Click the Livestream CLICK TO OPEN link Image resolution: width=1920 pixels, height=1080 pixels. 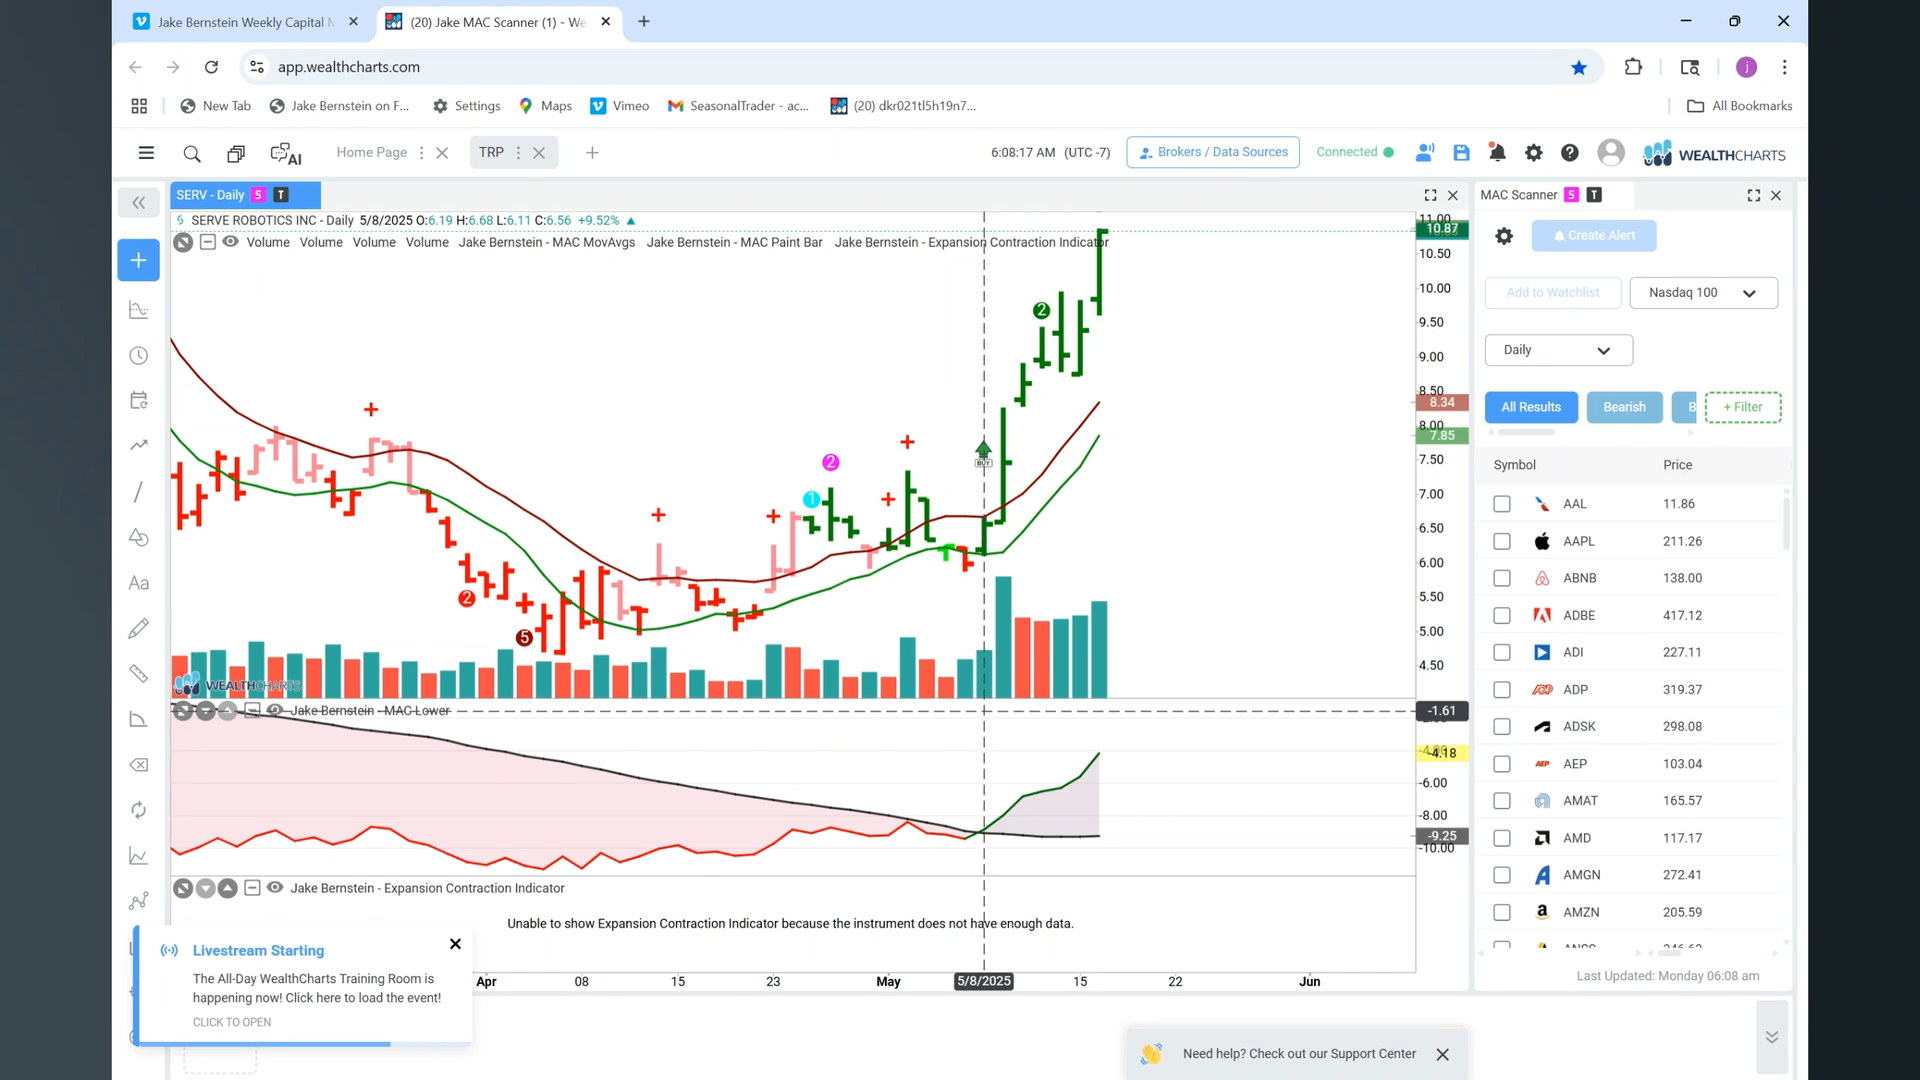pos(232,1022)
